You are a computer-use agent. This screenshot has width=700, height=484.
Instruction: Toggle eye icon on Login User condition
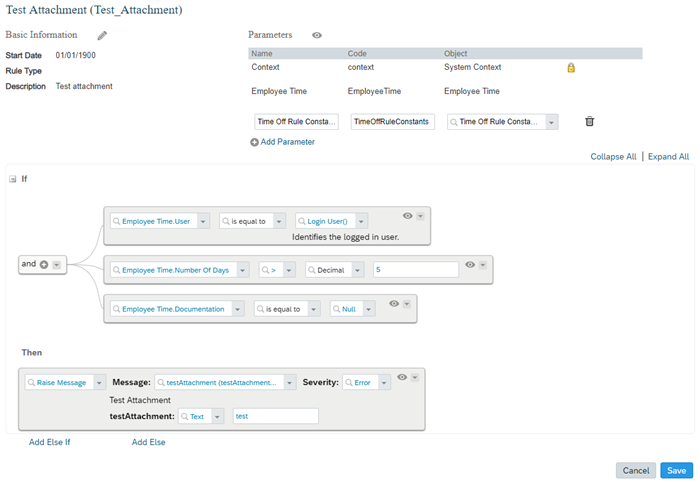point(407,216)
